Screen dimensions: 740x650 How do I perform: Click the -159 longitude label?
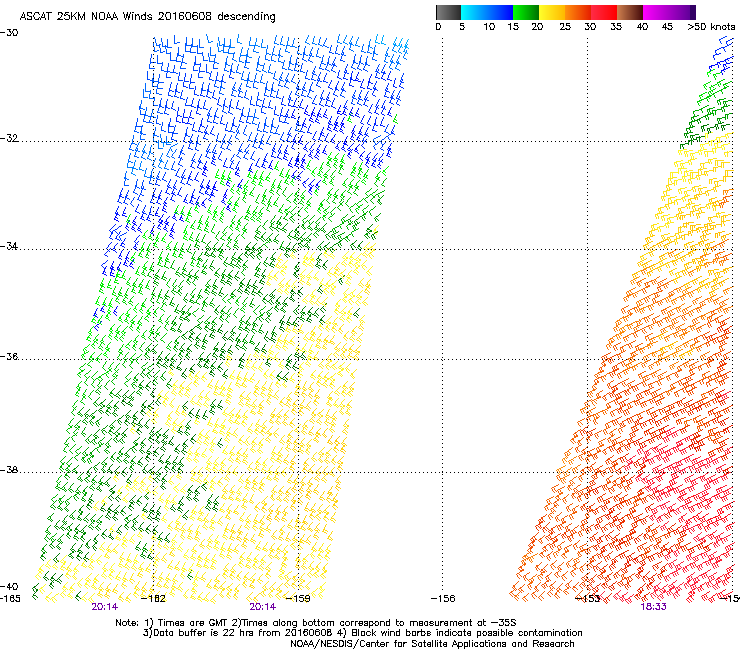tap(298, 599)
